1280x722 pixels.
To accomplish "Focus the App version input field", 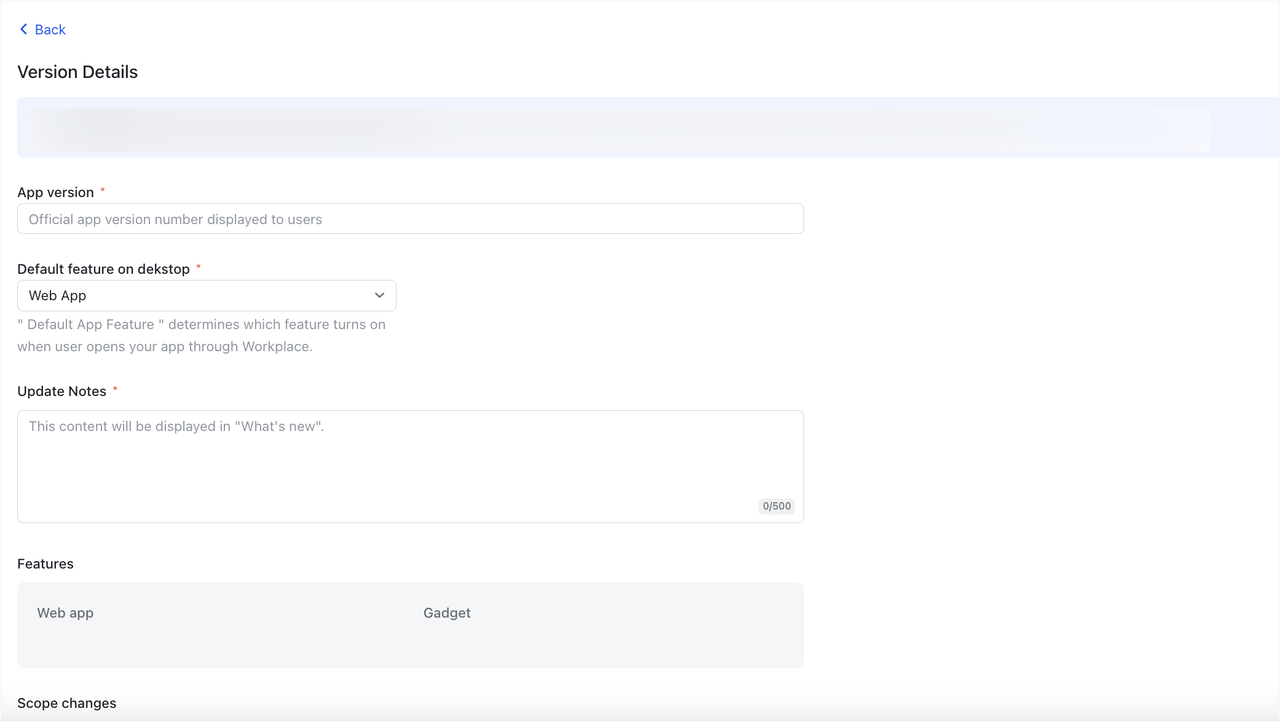I will click(410, 219).
